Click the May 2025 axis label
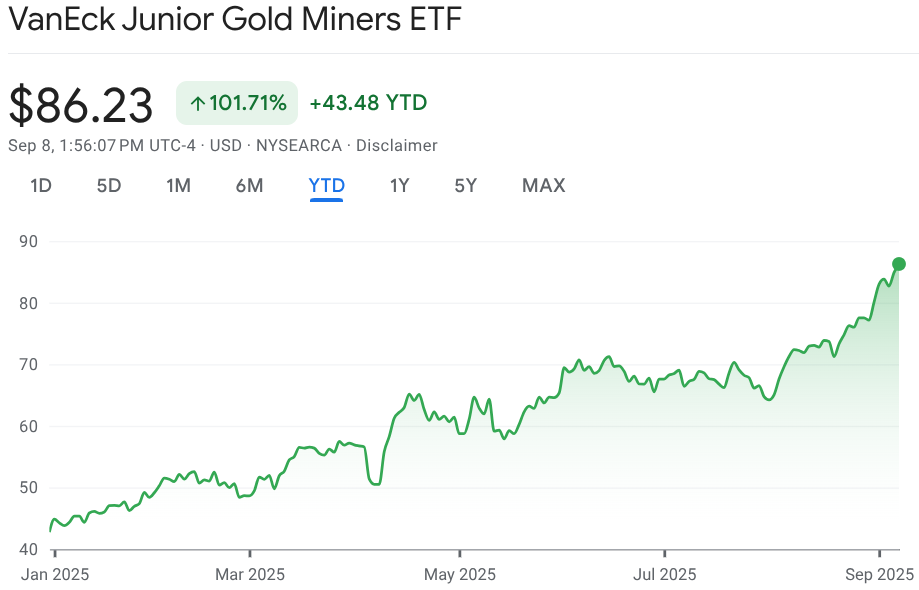The width and height of the screenshot is (919, 590). point(459,574)
